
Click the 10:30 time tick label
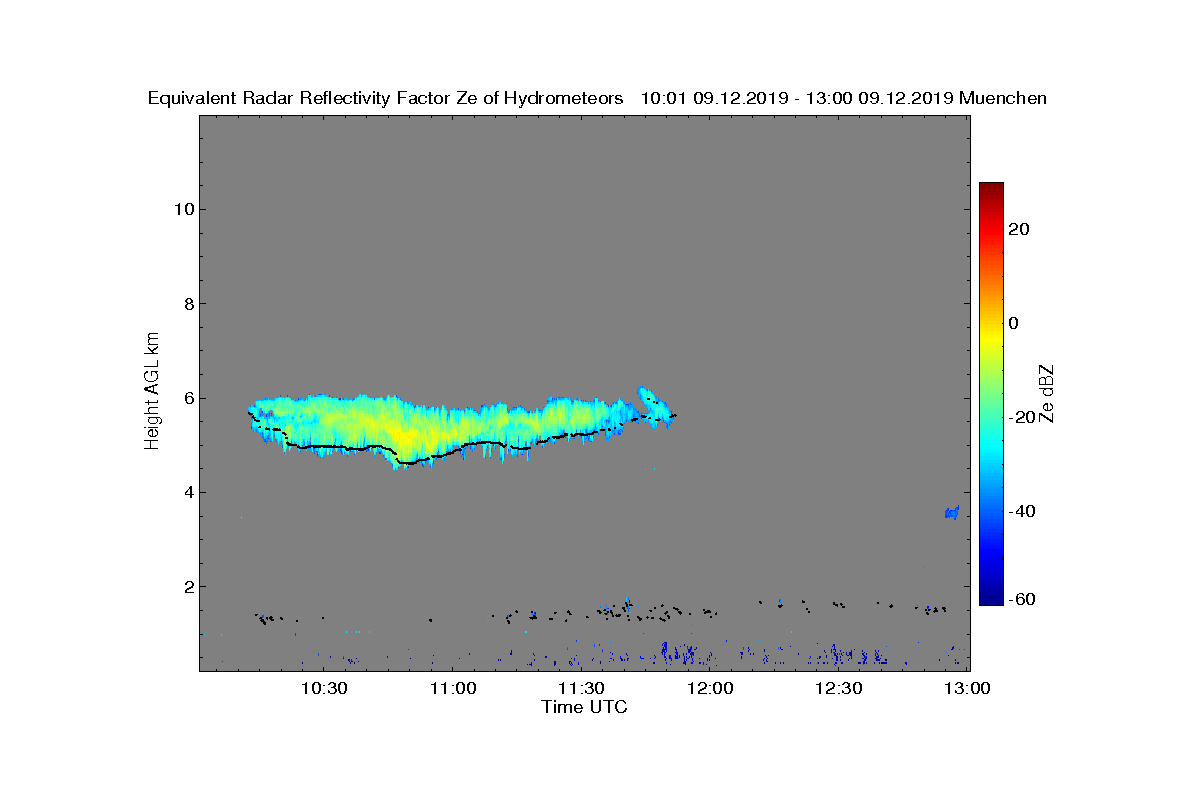pyautogui.click(x=323, y=689)
